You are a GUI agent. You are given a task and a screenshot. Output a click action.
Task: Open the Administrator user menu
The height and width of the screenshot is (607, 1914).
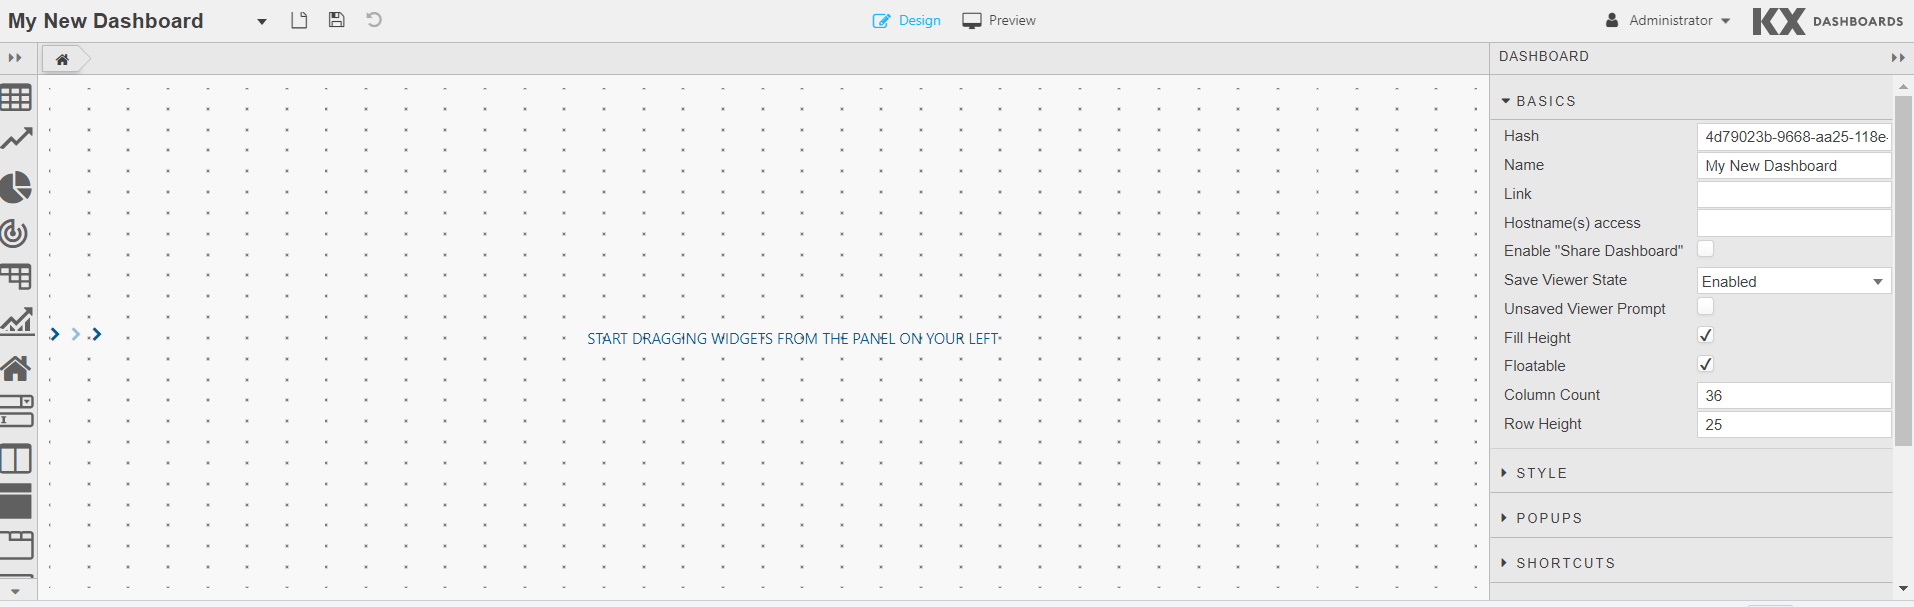coord(1668,20)
